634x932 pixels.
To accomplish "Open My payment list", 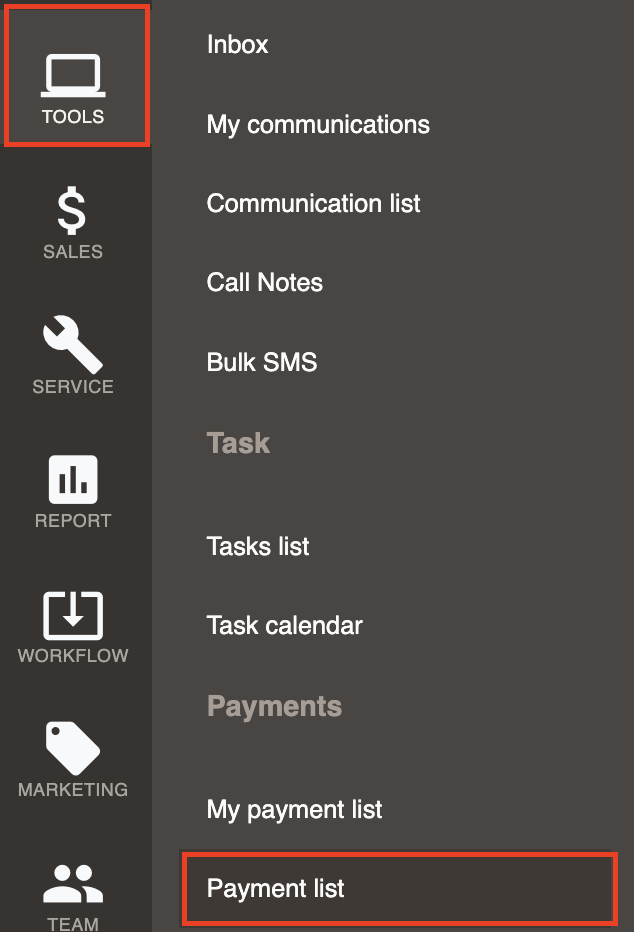I will pyautogui.click(x=294, y=810).
